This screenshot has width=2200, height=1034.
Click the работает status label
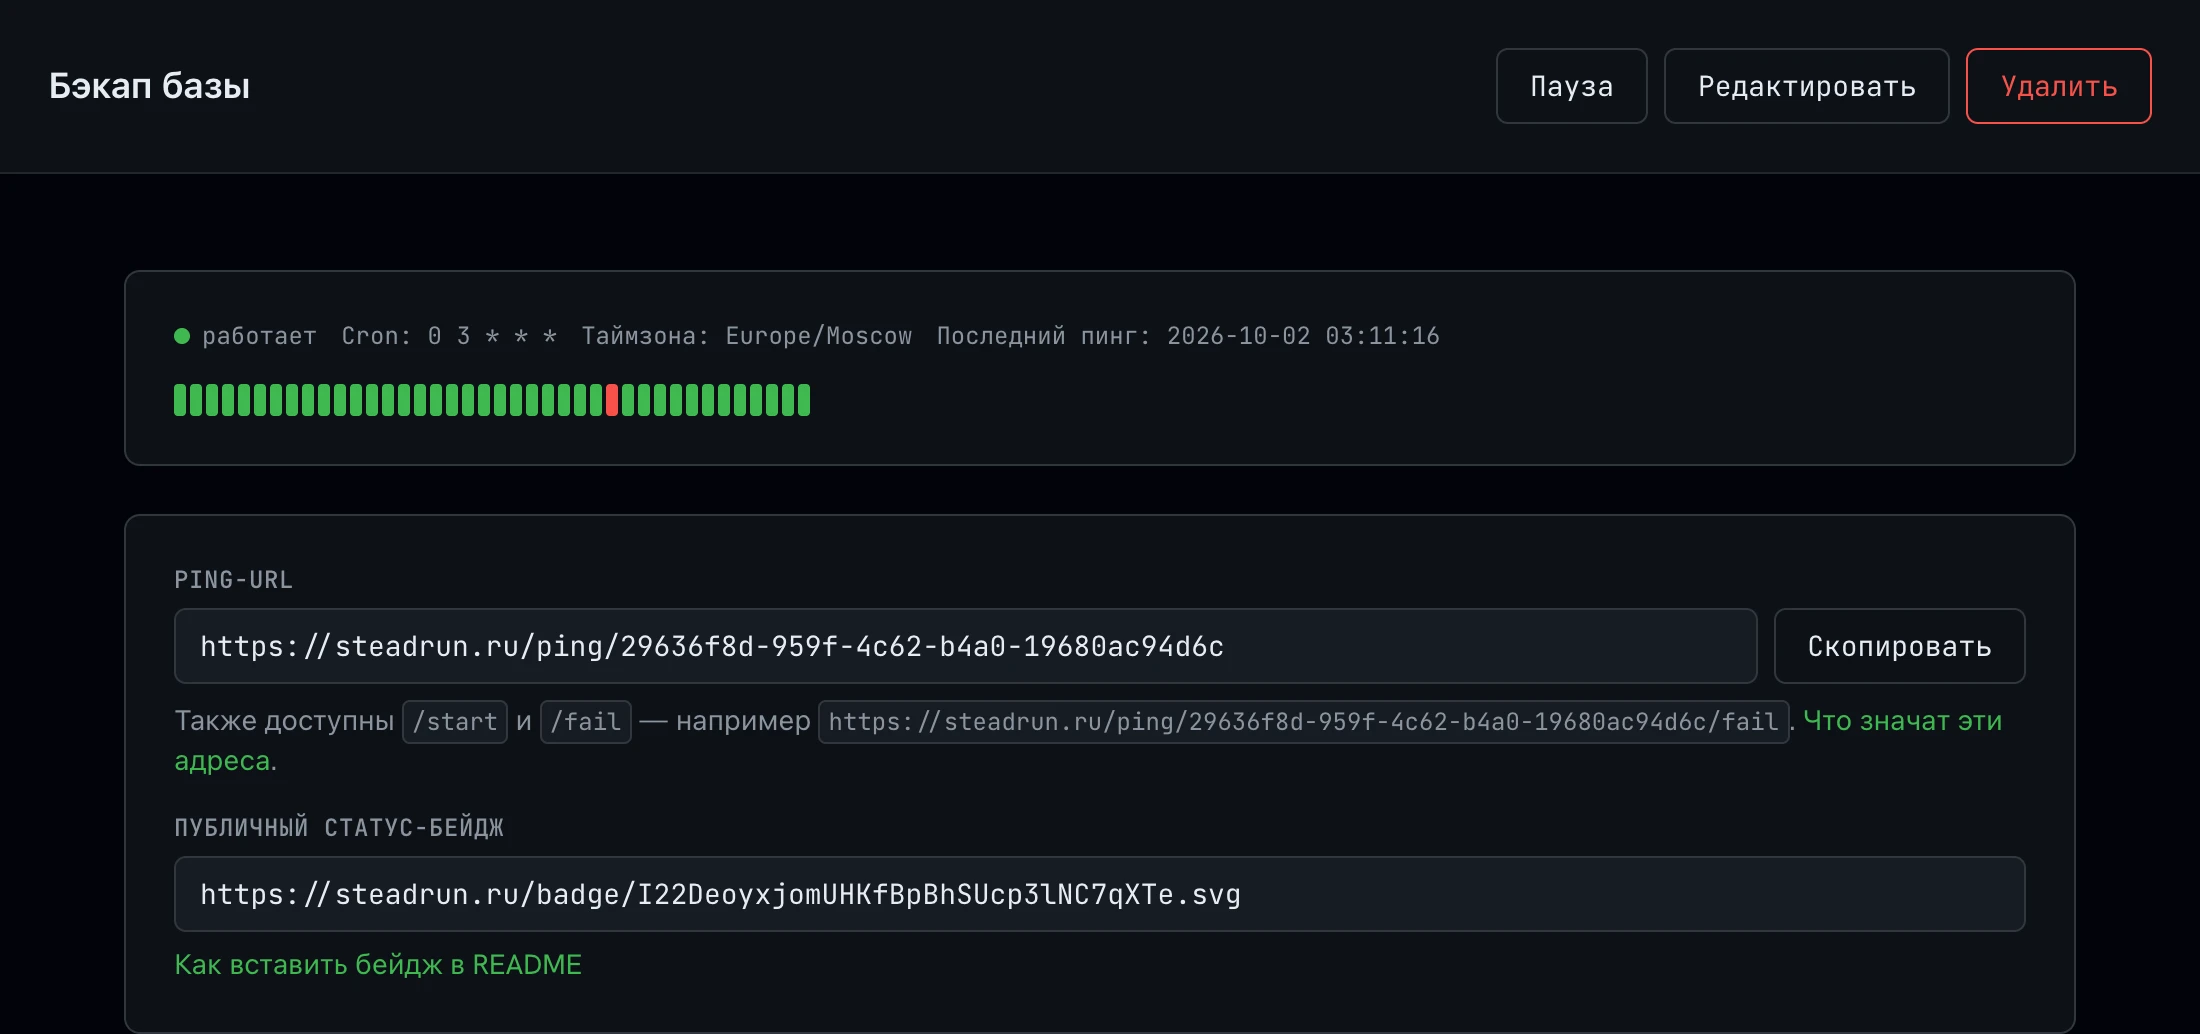(259, 336)
